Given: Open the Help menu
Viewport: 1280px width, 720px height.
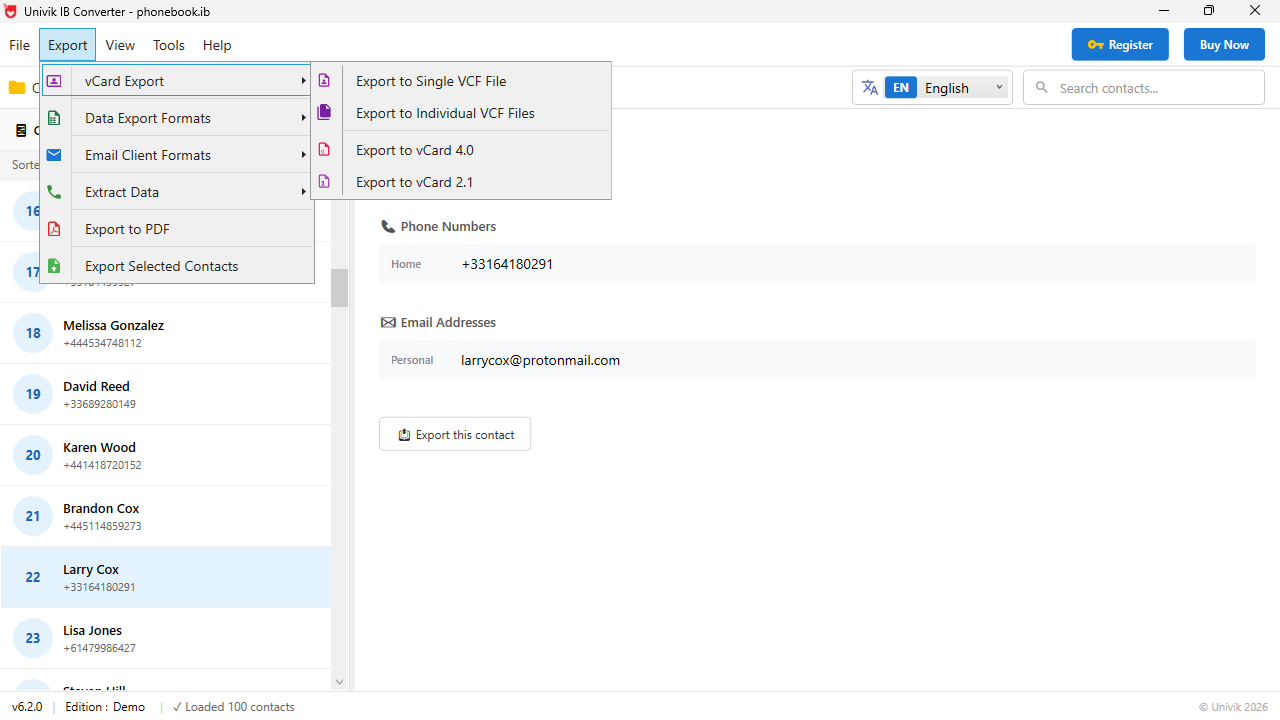Looking at the screenshot, I should 217,45.
